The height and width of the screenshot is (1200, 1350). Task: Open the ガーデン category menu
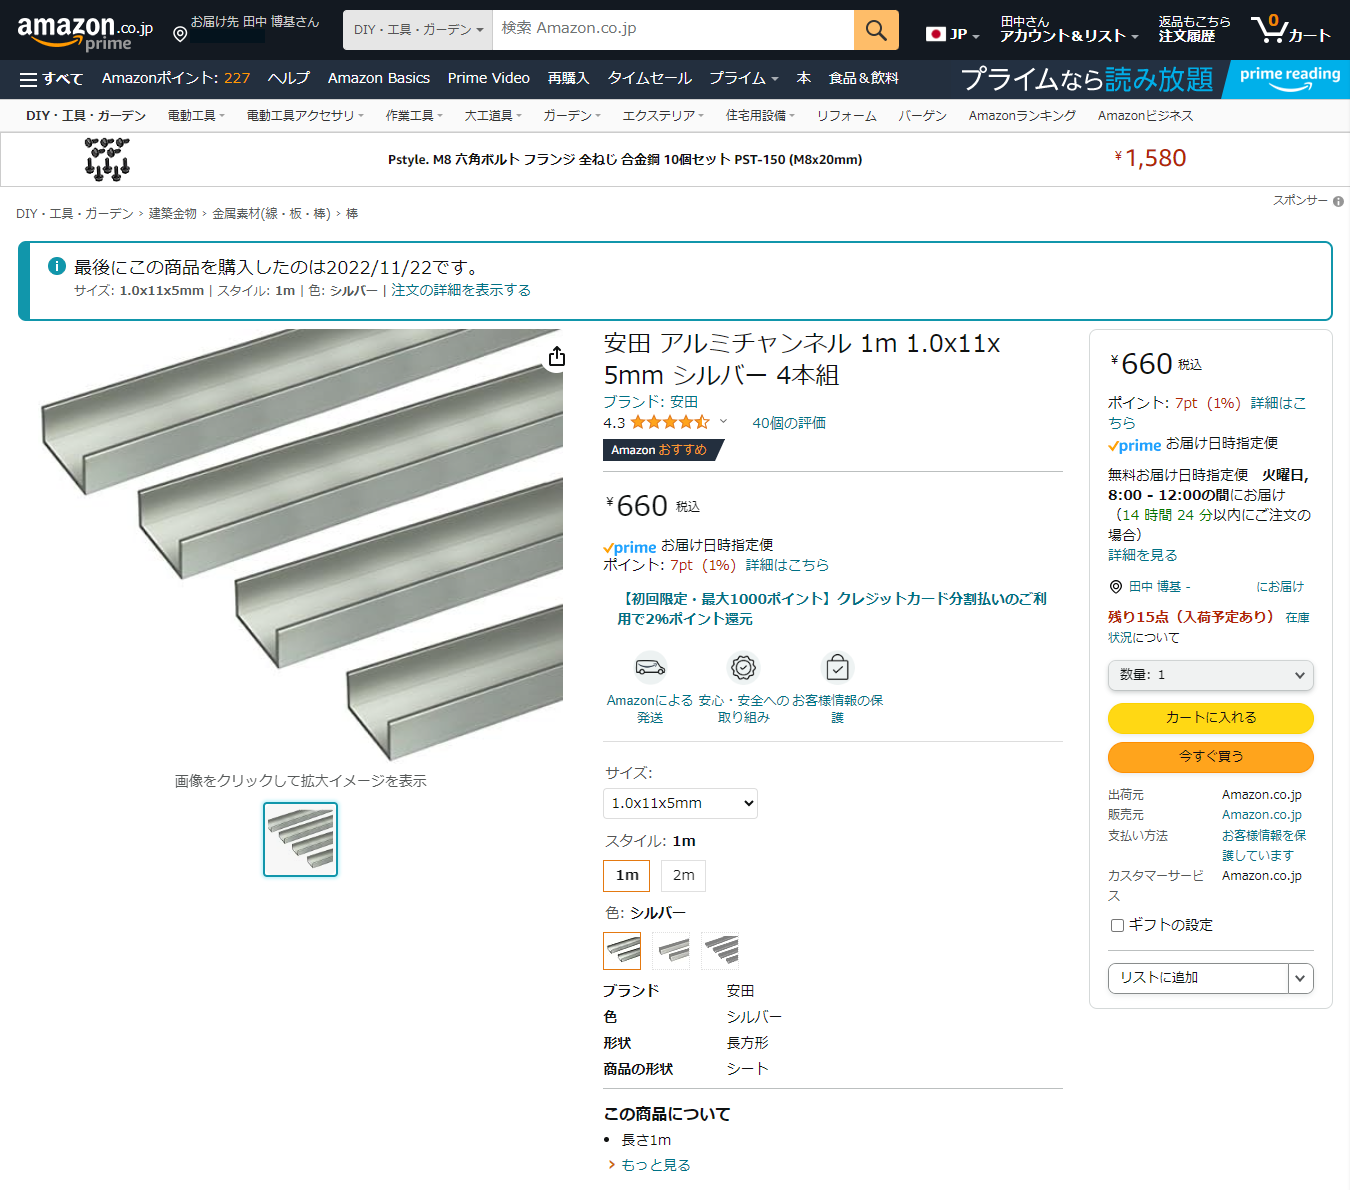[x=572, y=116]
